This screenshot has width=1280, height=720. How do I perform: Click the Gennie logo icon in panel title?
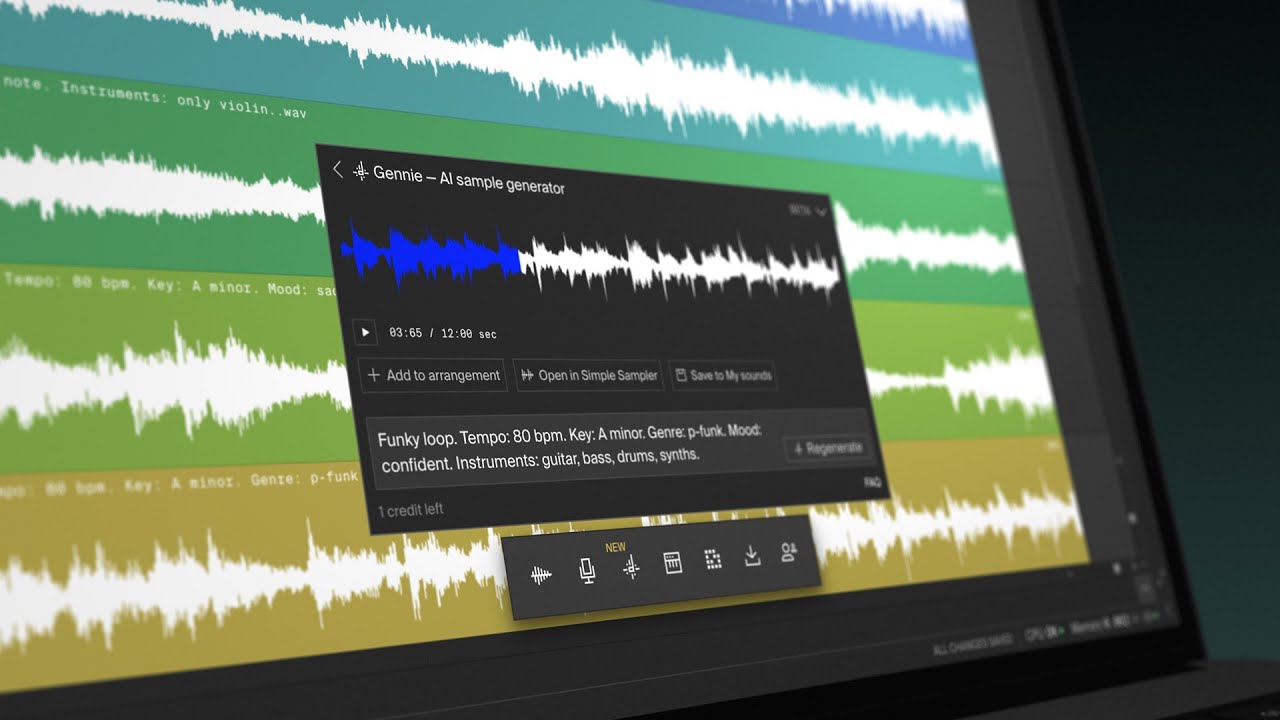[x=361, y=172]
